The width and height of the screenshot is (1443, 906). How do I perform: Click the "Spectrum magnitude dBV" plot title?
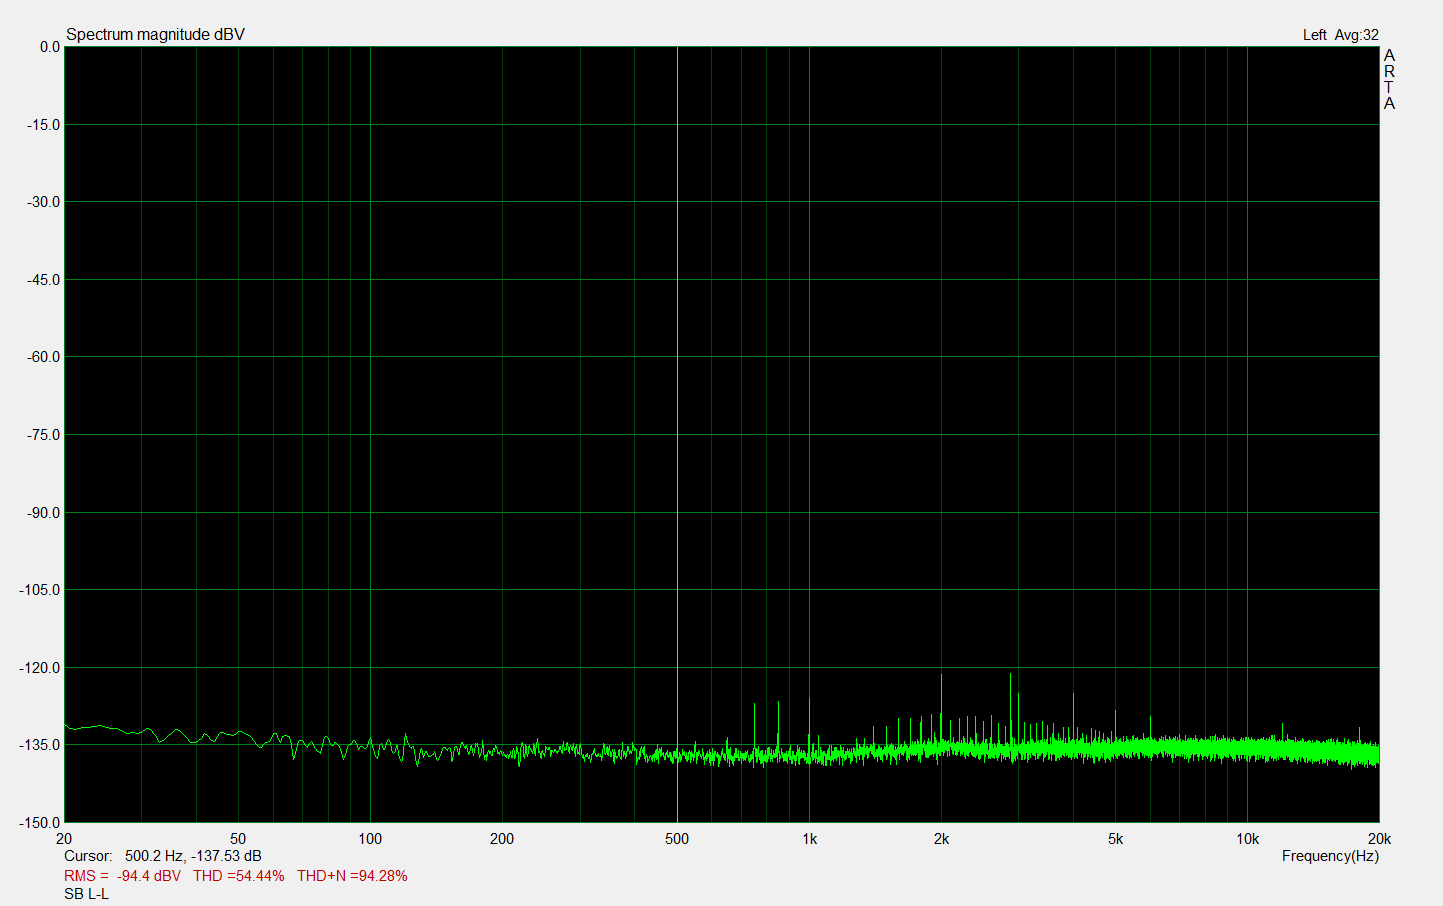155,34
